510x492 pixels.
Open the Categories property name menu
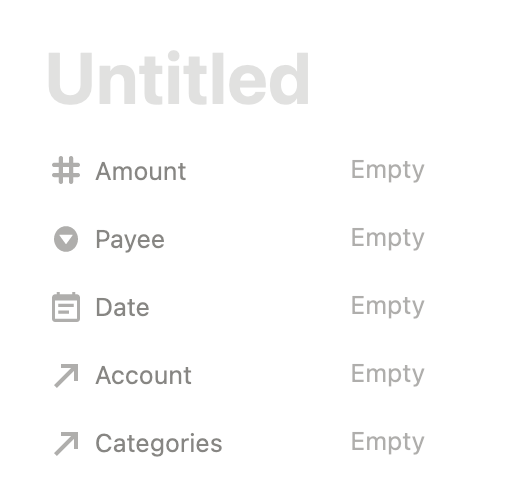coord(159,444)
